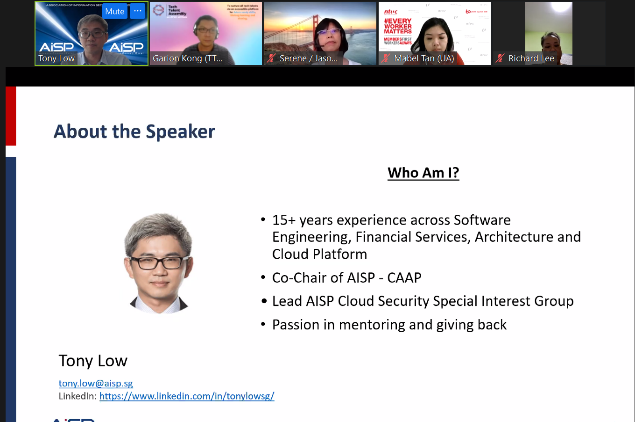
Task: Click the '15+ years experience' bullet text
Action: click(426, 237)
